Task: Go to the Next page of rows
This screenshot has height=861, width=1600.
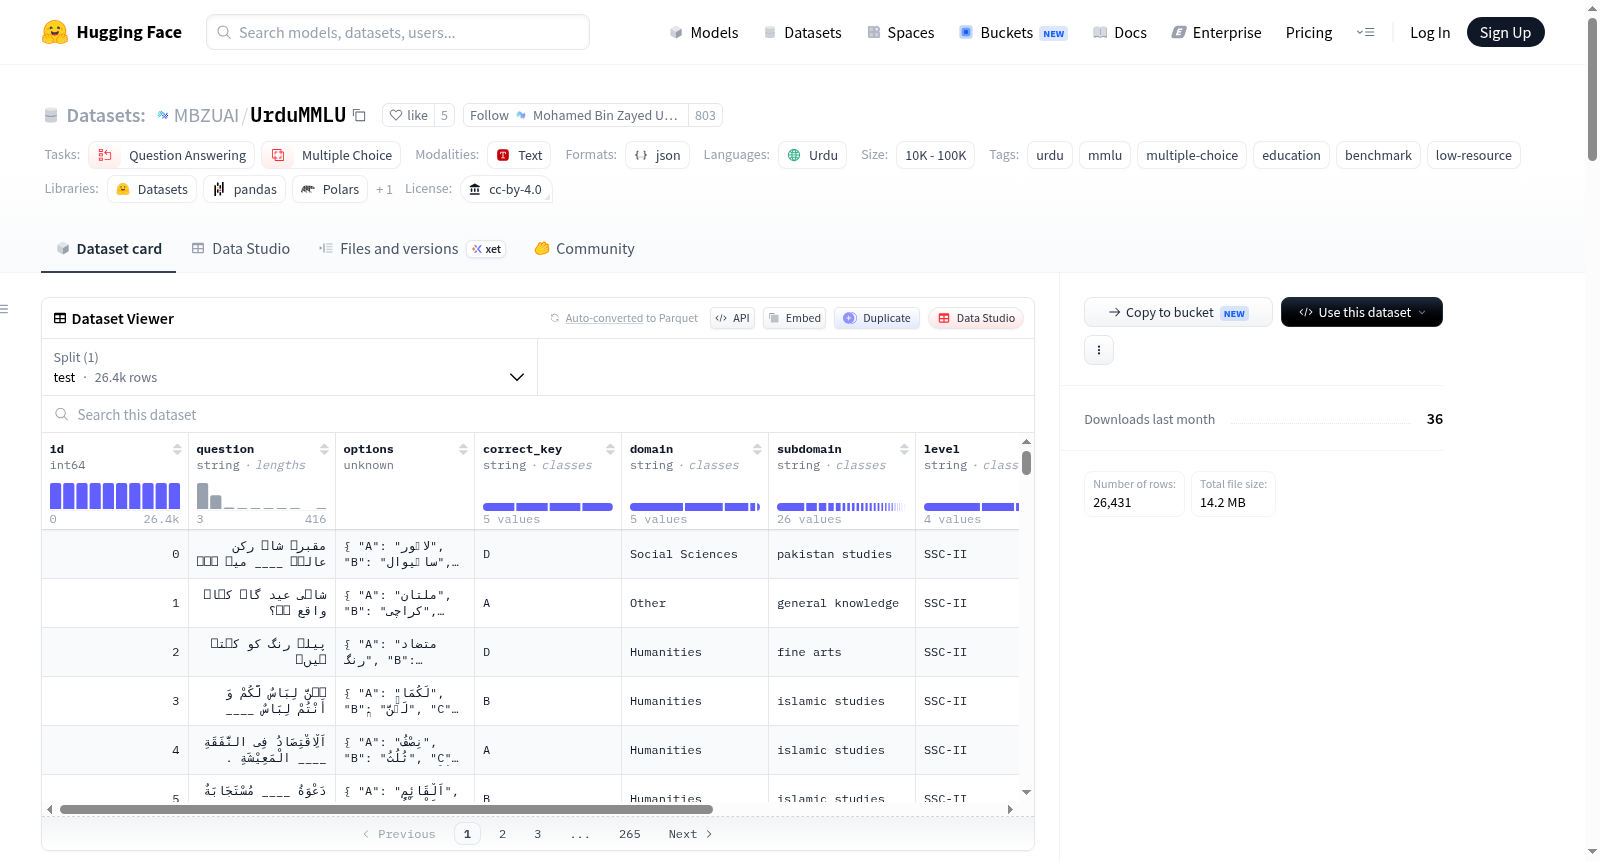Action: coord(690,834)
